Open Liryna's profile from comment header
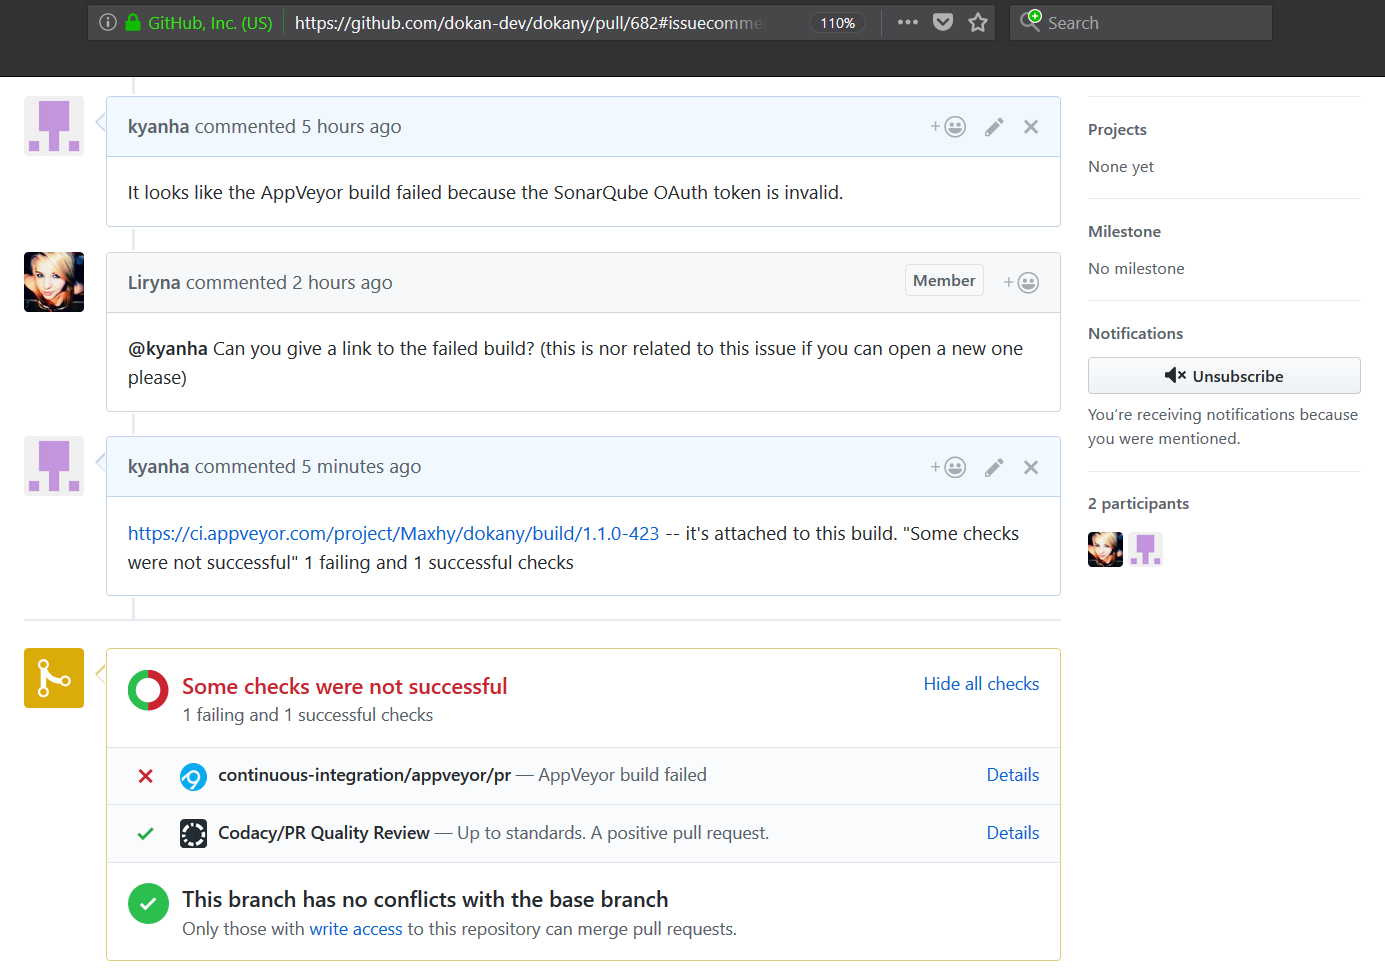This screenshot has width=1385, height=977. pos(154,283)
